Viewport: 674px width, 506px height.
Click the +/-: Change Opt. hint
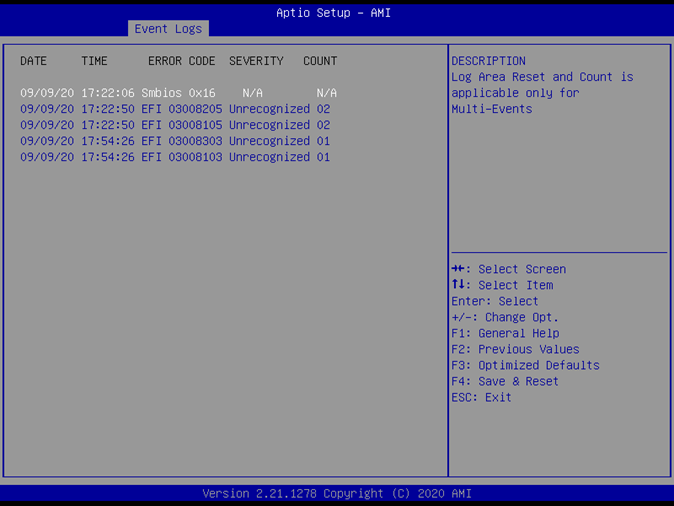(x=505, y=317)
